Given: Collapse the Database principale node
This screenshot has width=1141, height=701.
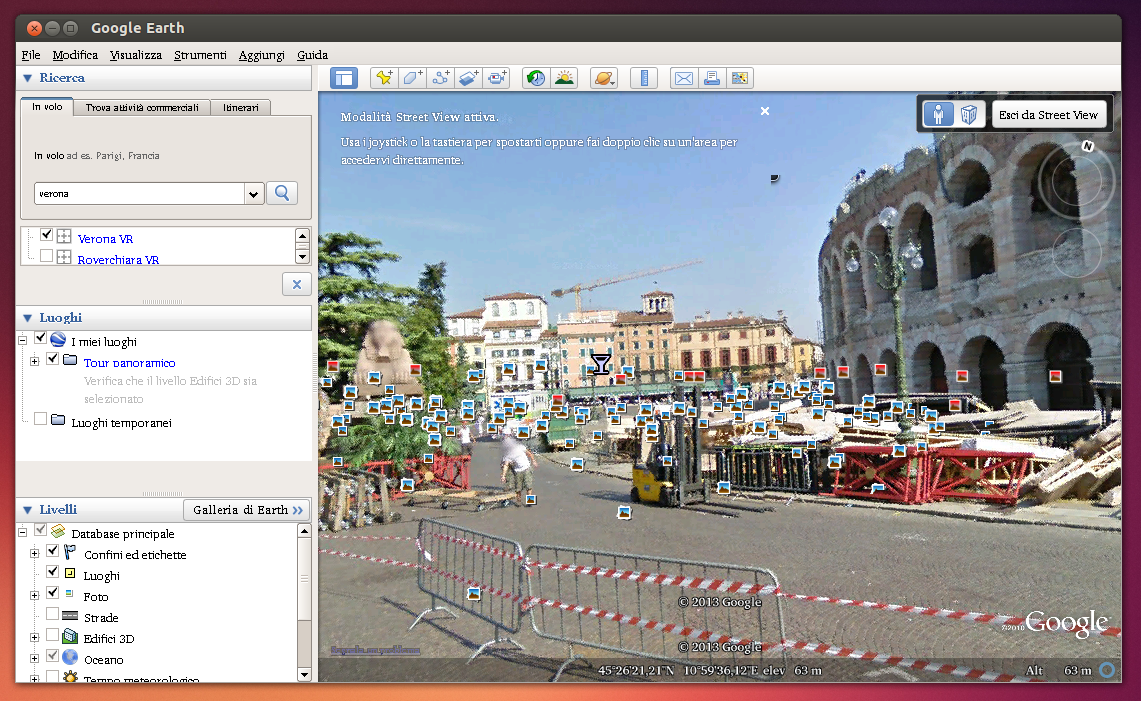Looking at the screenshot, I should [x=23, y=532].
